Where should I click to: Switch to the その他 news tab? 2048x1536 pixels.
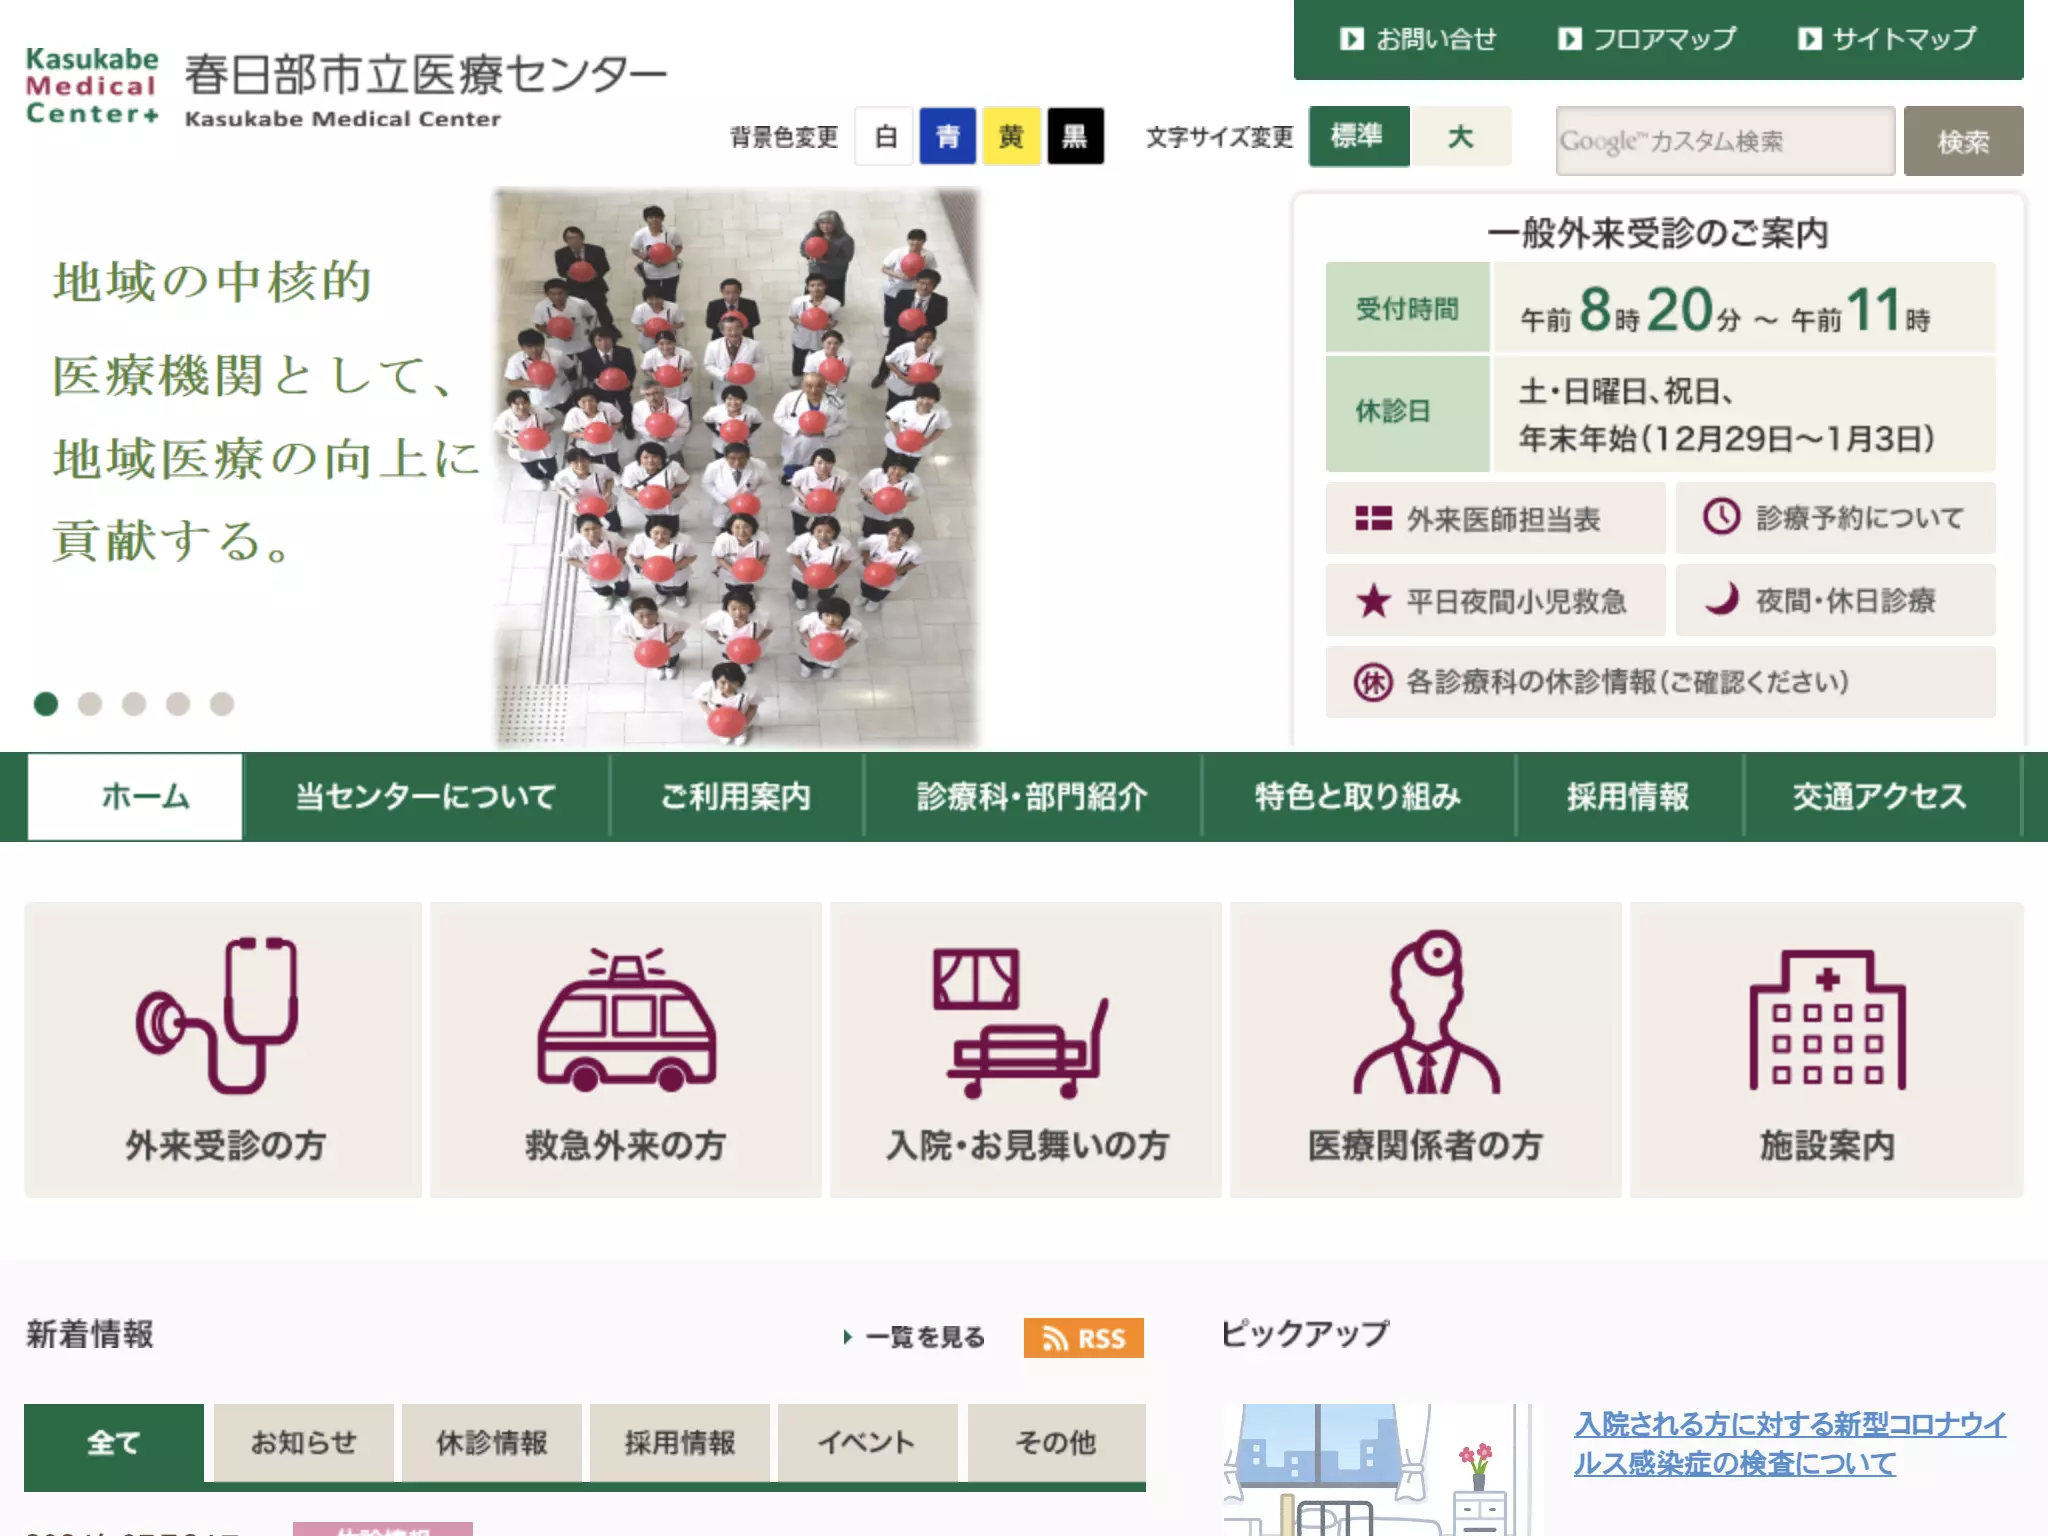coord(1056,1443)
